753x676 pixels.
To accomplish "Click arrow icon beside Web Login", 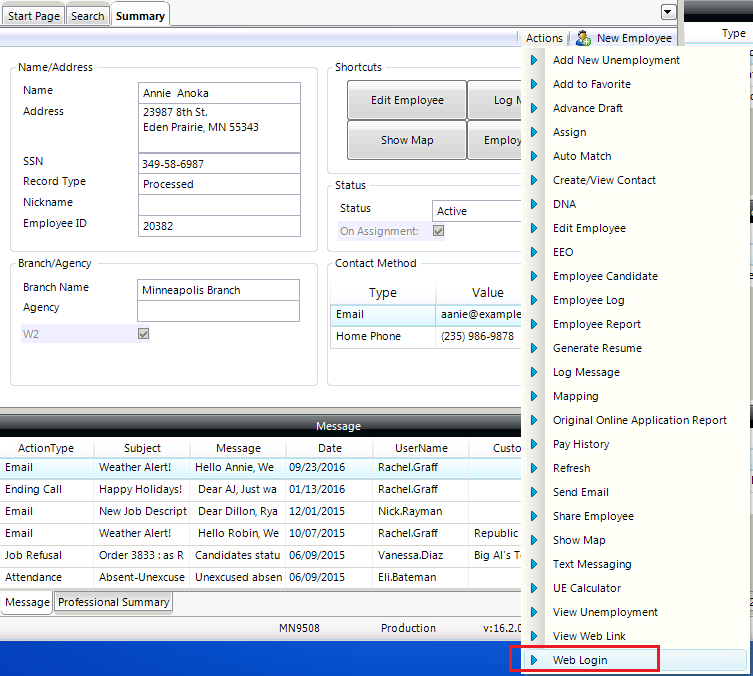I will (534, 660).
